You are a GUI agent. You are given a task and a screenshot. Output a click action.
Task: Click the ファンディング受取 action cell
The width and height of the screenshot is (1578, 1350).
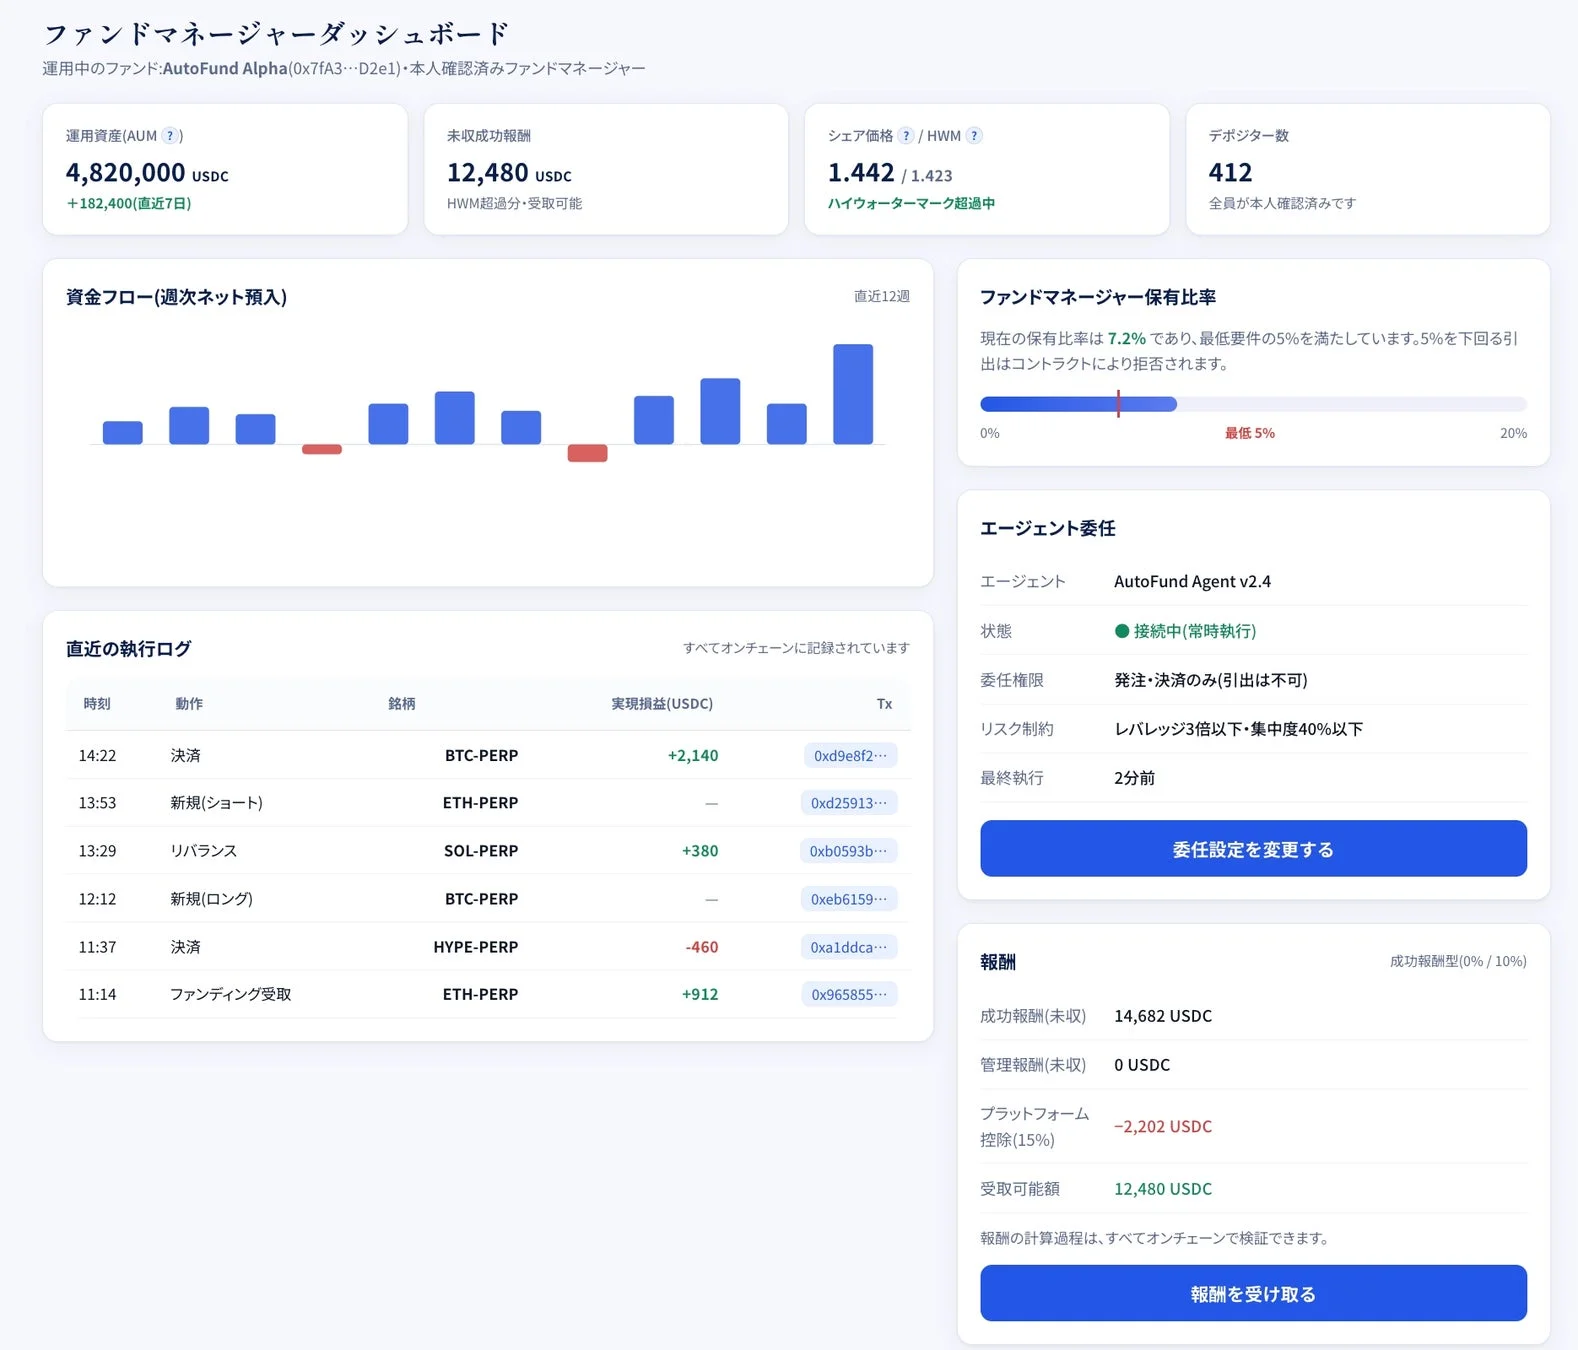[x=230, y=994]
